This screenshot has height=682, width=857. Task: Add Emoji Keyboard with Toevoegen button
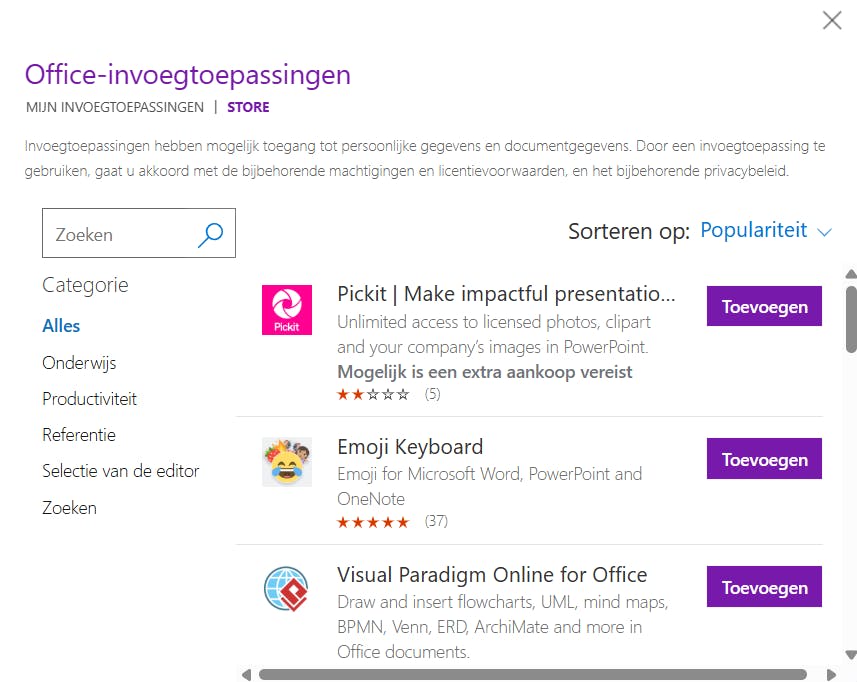pos(764,460)
